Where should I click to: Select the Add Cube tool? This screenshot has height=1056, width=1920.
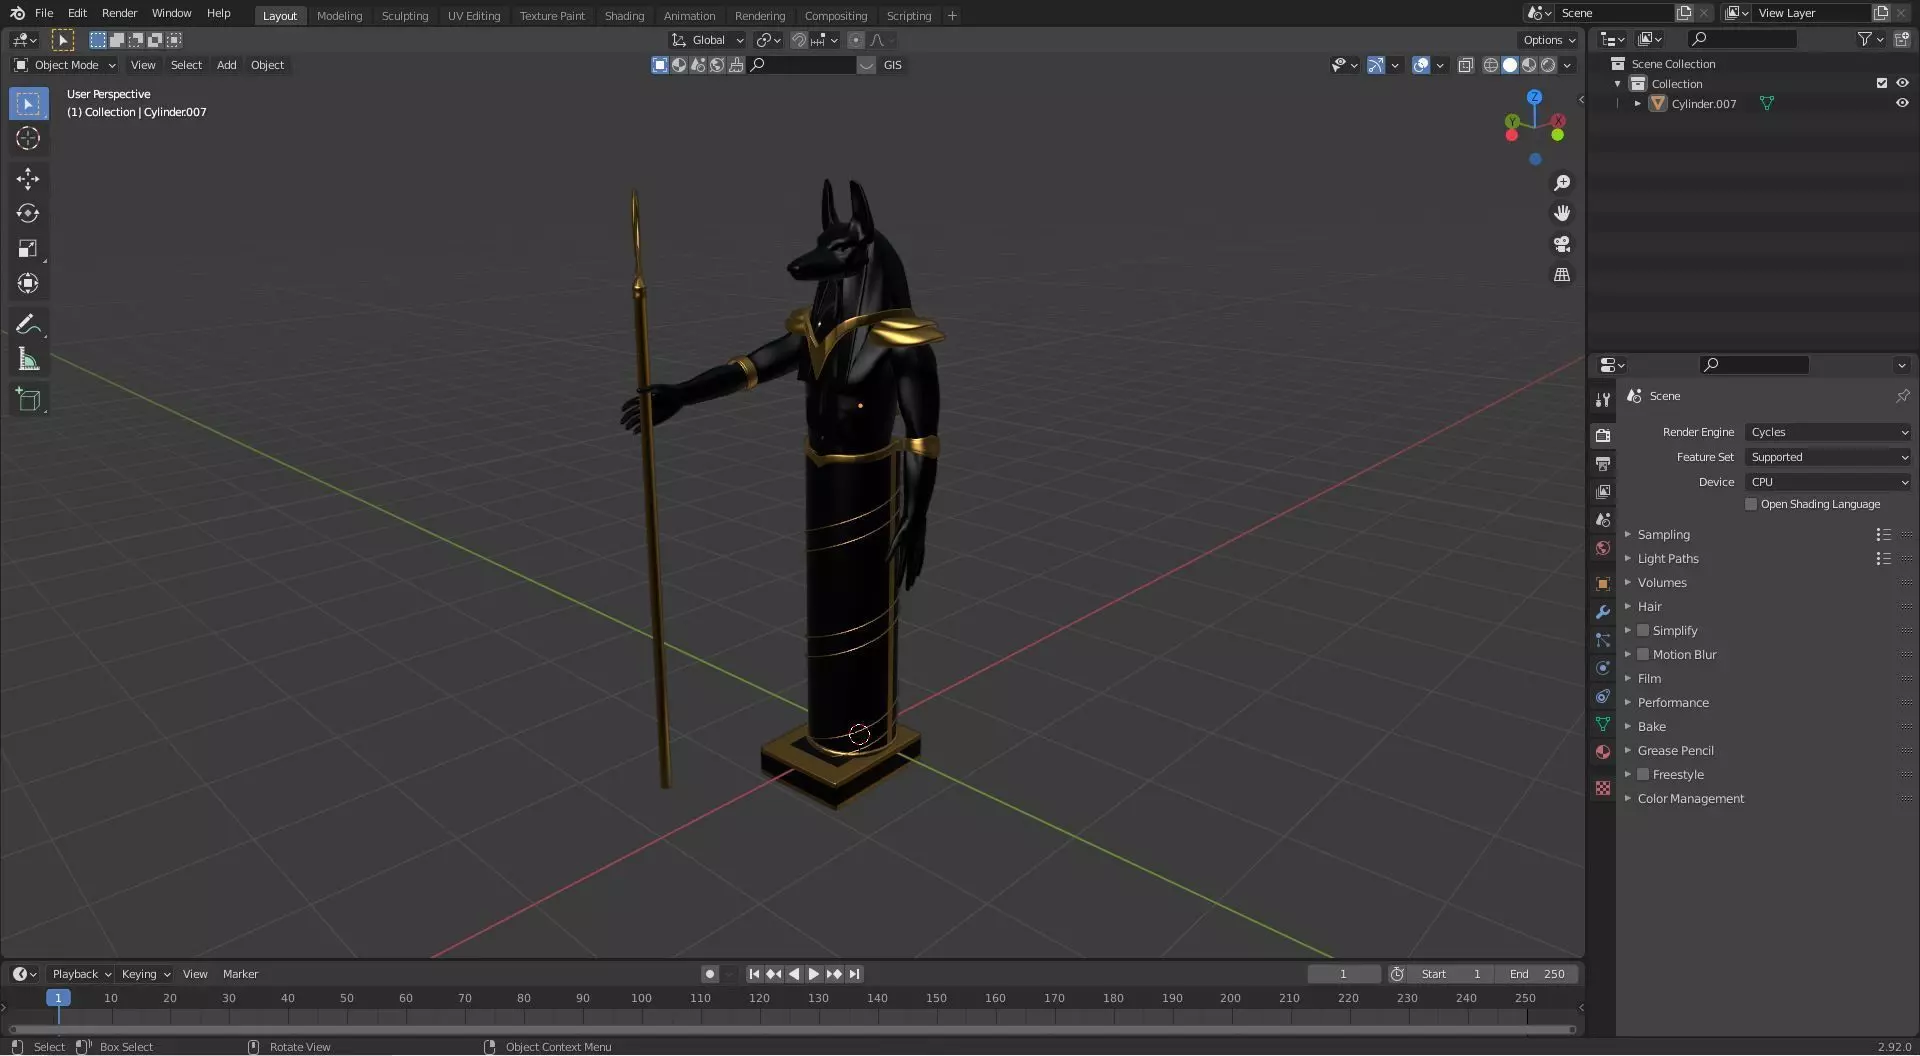(28, 400)
